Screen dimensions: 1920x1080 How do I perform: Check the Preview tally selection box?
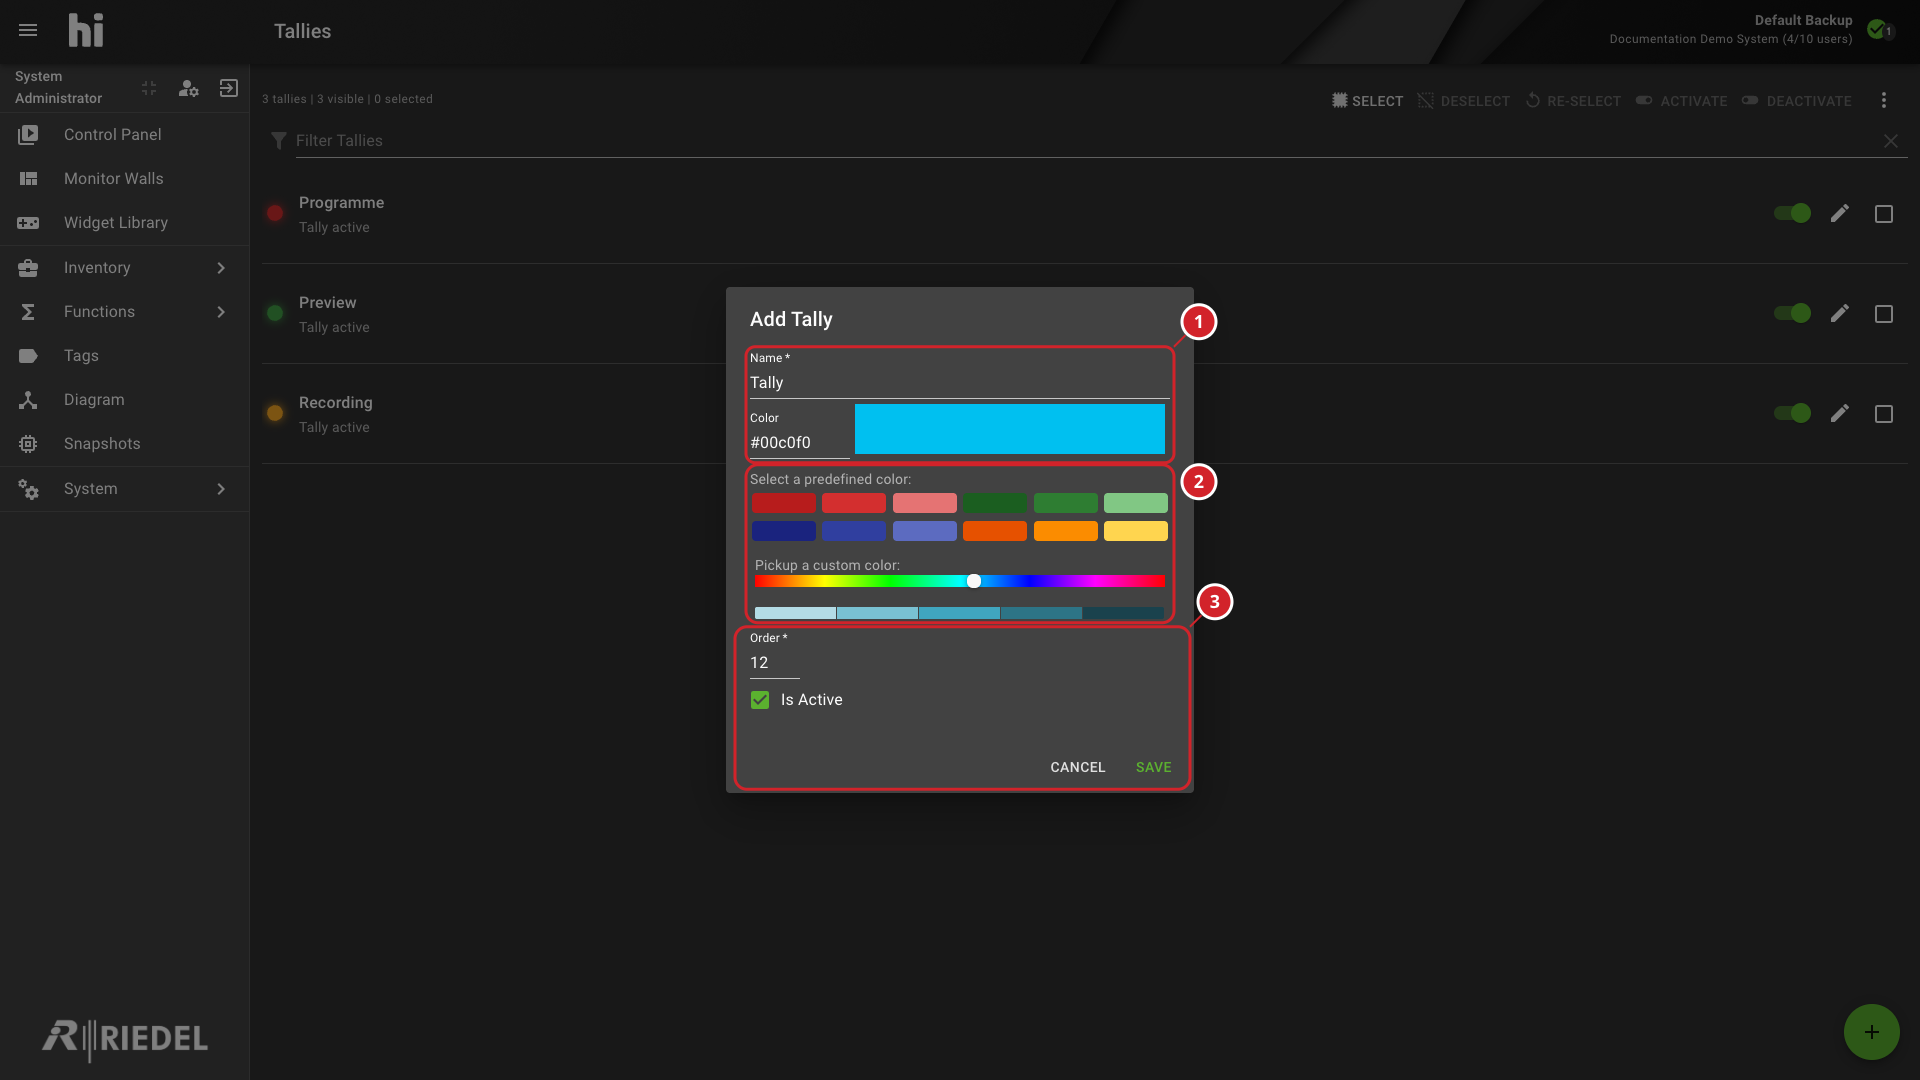(1884, 314)
